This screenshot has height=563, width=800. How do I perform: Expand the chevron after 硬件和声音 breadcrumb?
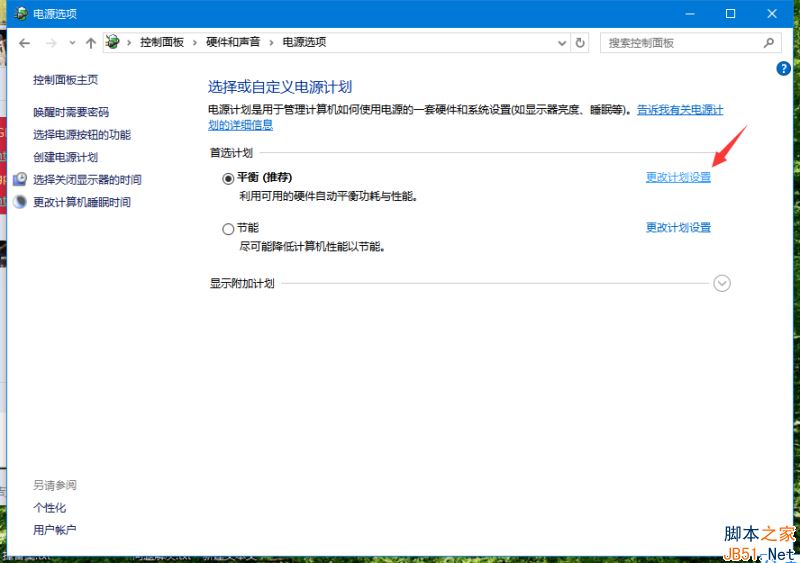click(x=271, y=43)
